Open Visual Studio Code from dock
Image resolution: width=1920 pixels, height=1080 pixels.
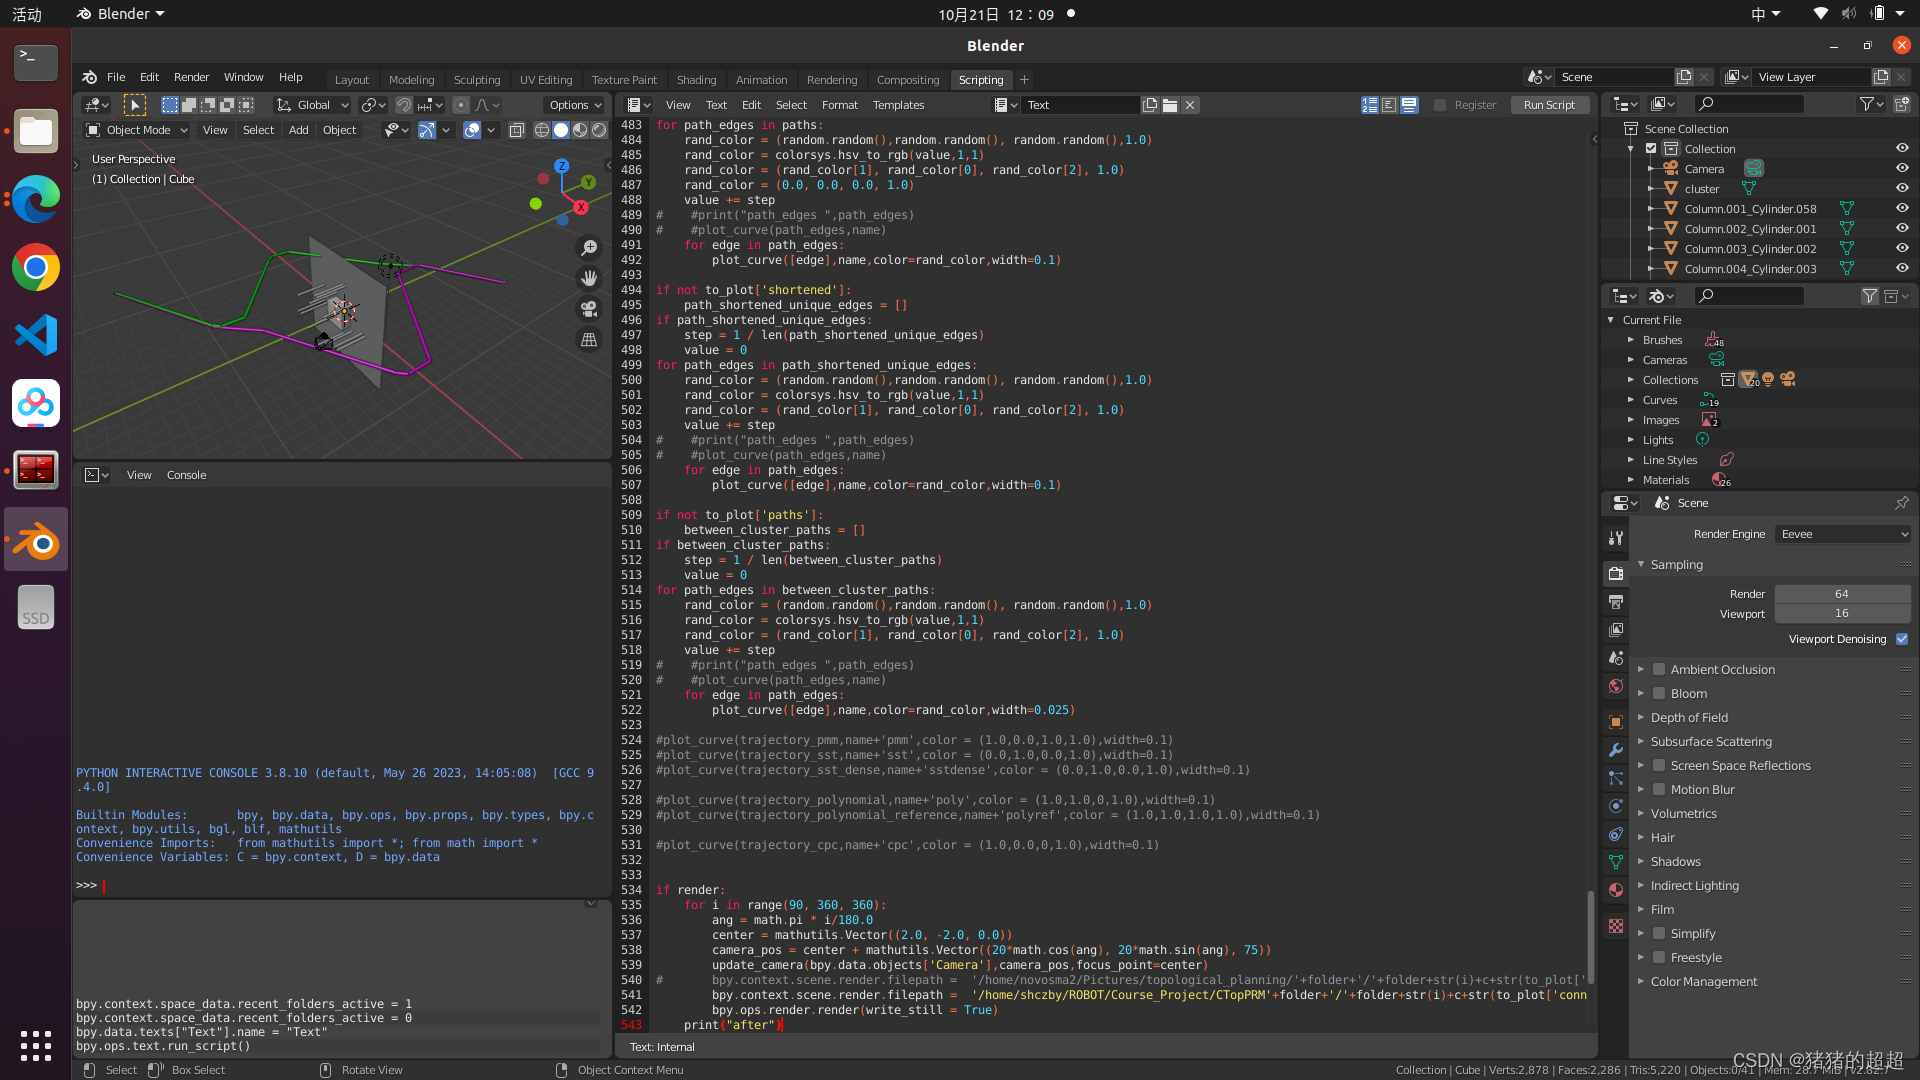tap(36, 335)
